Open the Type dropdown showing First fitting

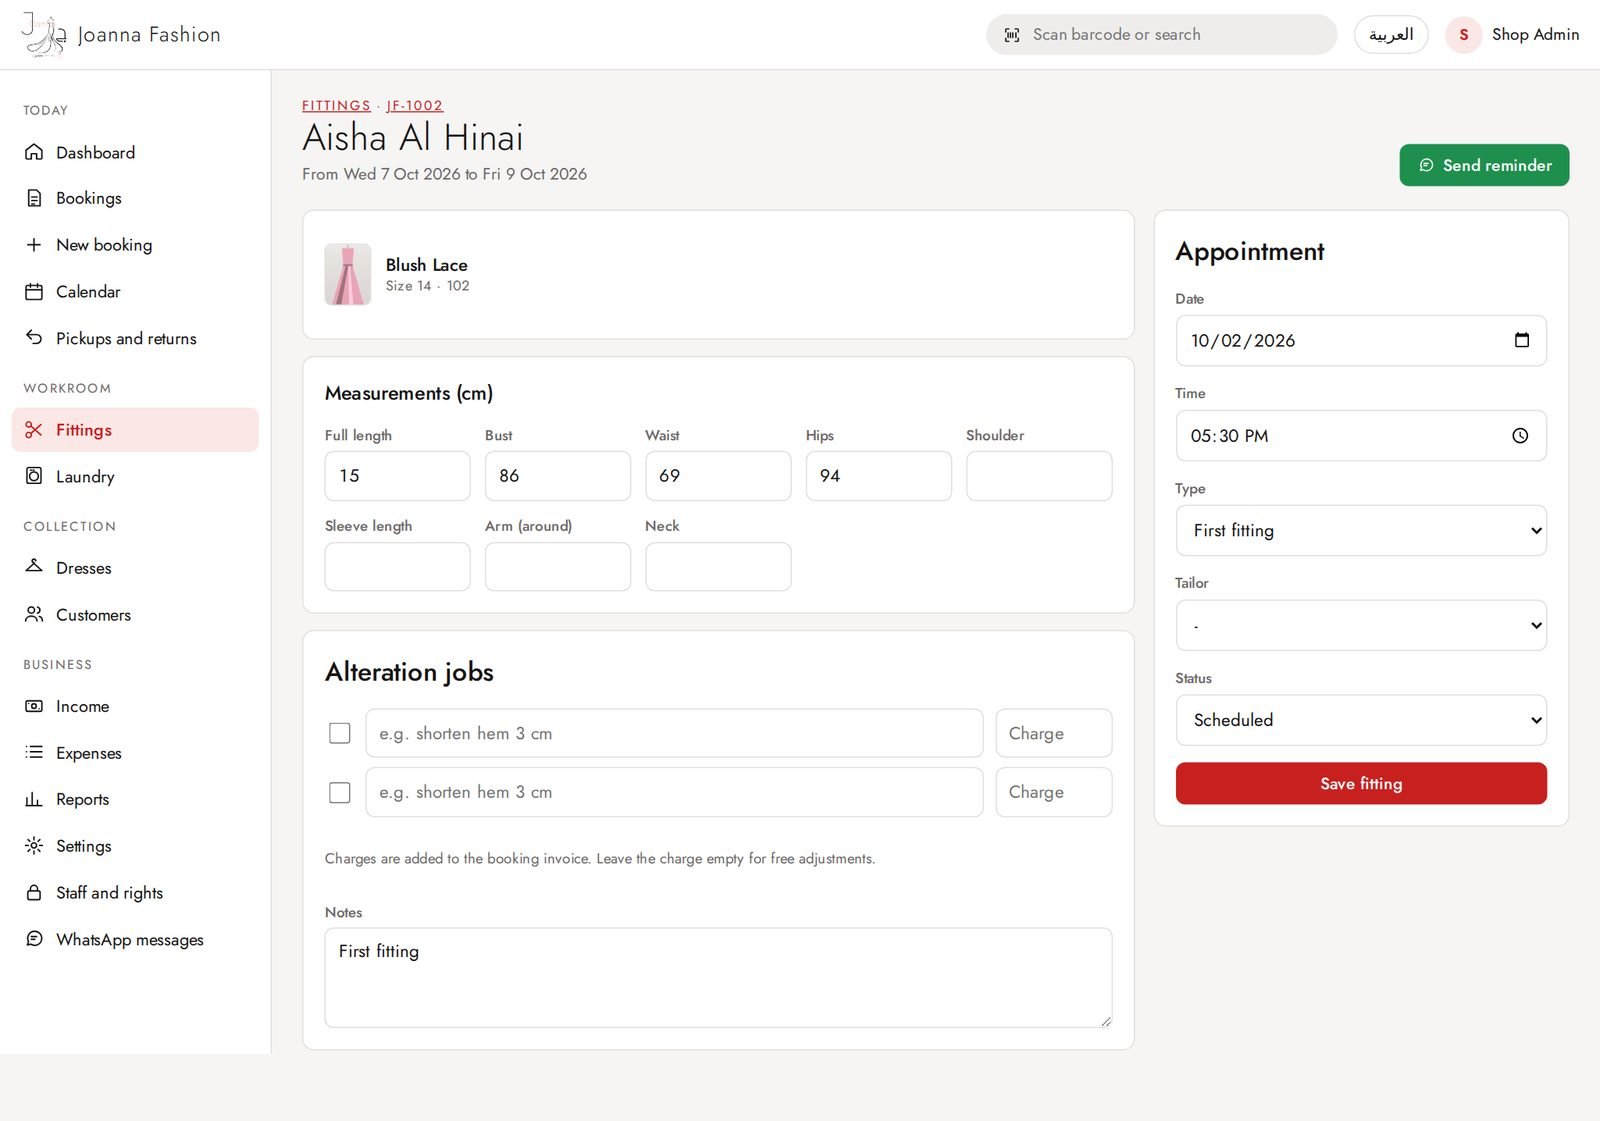point(1361,530)
